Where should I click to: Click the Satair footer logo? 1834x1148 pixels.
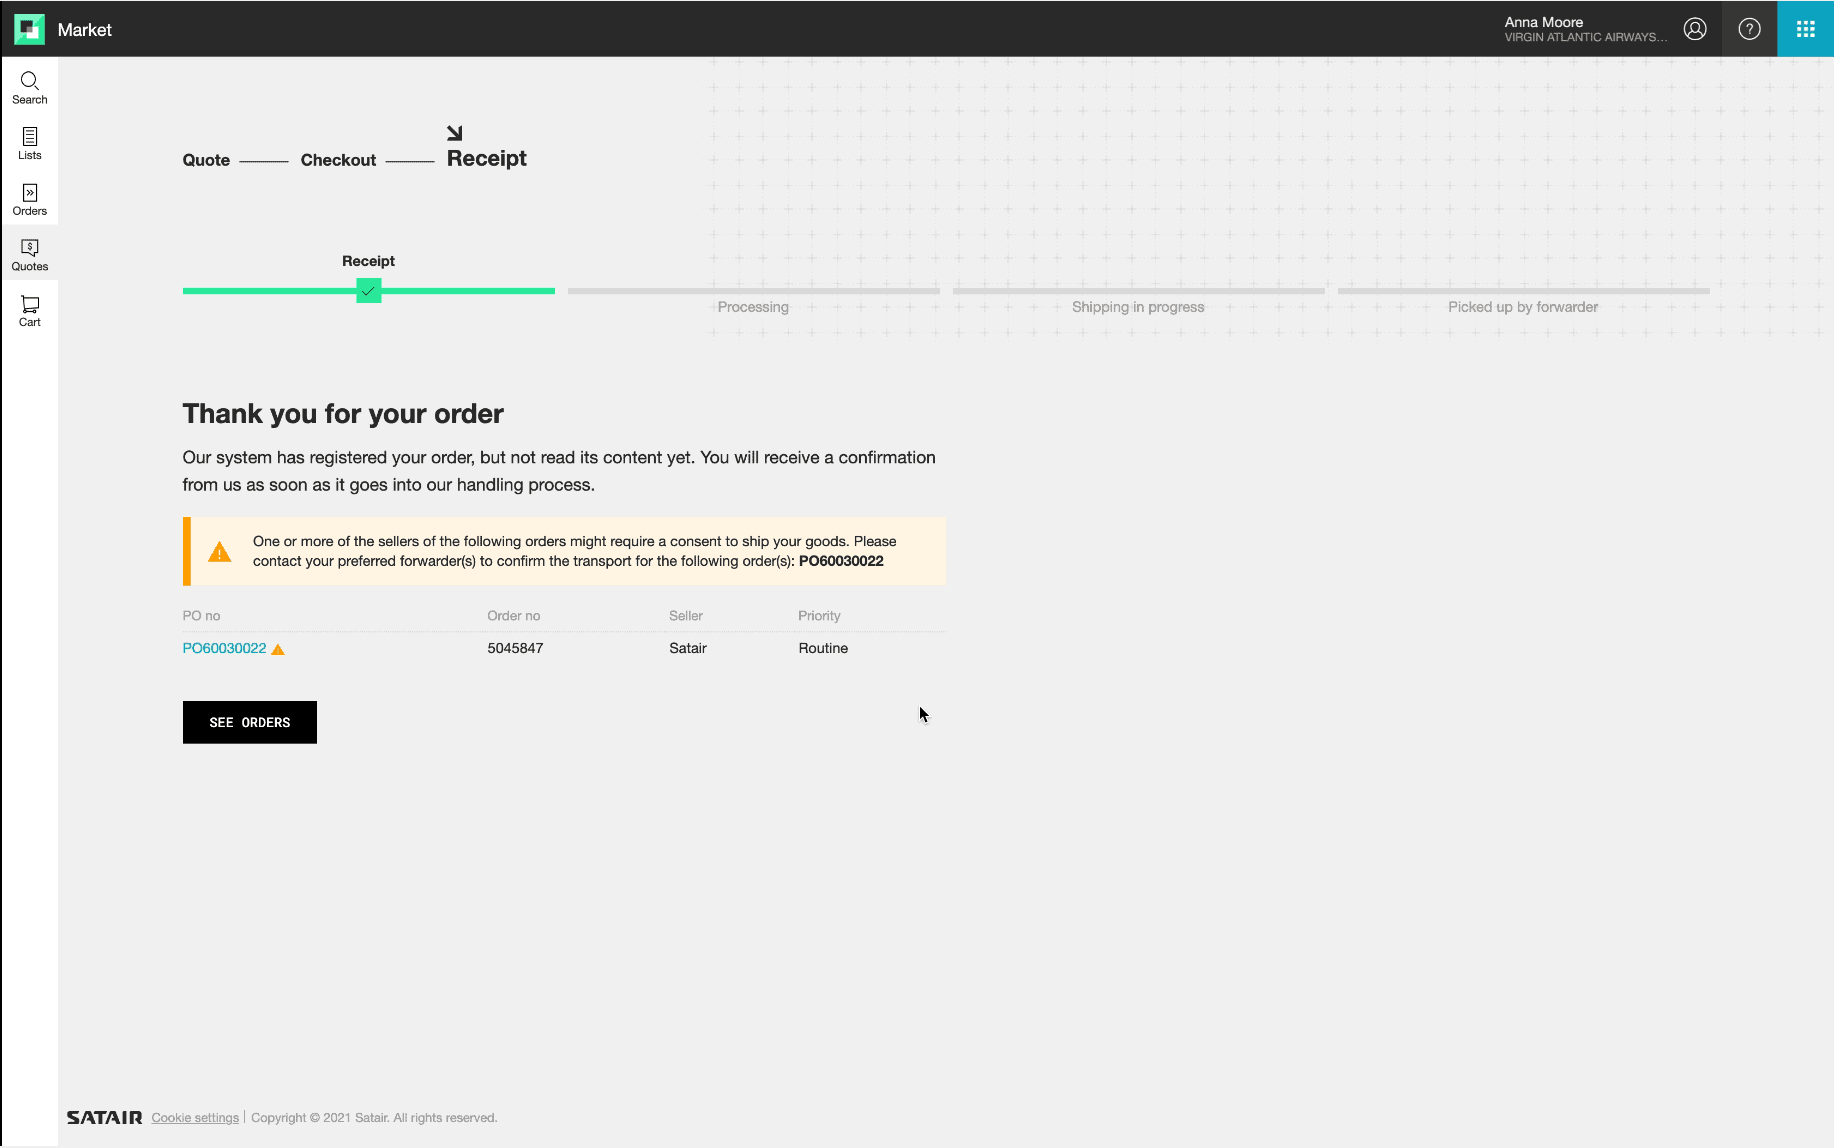coord(105,1118)
